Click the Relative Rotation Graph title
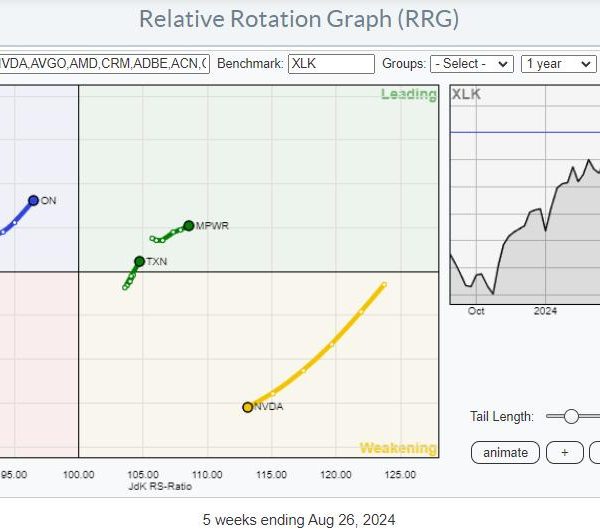The image size is (600, 529). [x=299, y=19]
